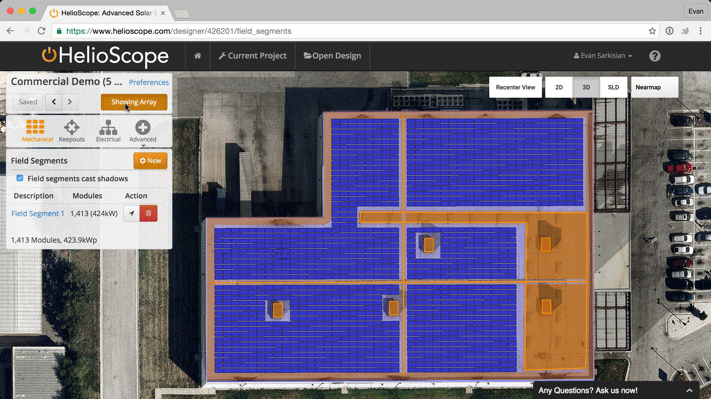Expand the Any Questions chat panel

point(689,390)
